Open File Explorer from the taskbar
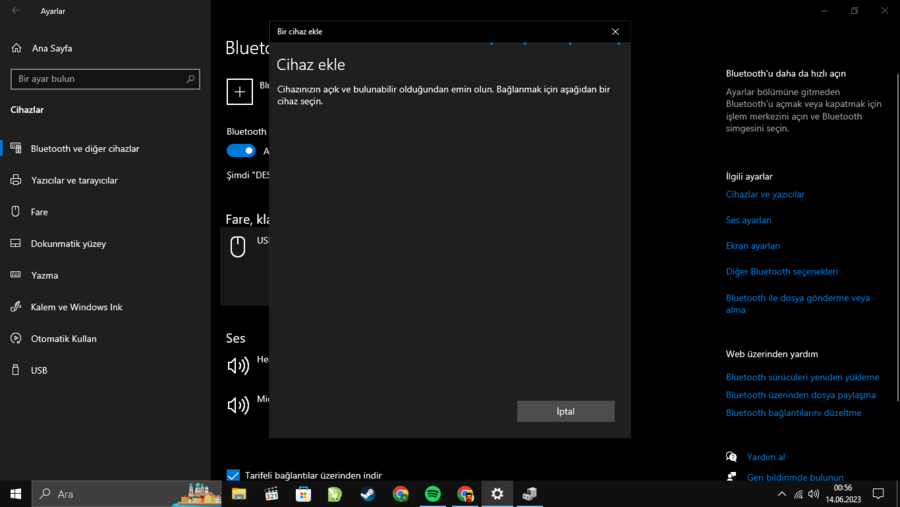The height and width of the screenshot is (507, 900). [239, 494]
